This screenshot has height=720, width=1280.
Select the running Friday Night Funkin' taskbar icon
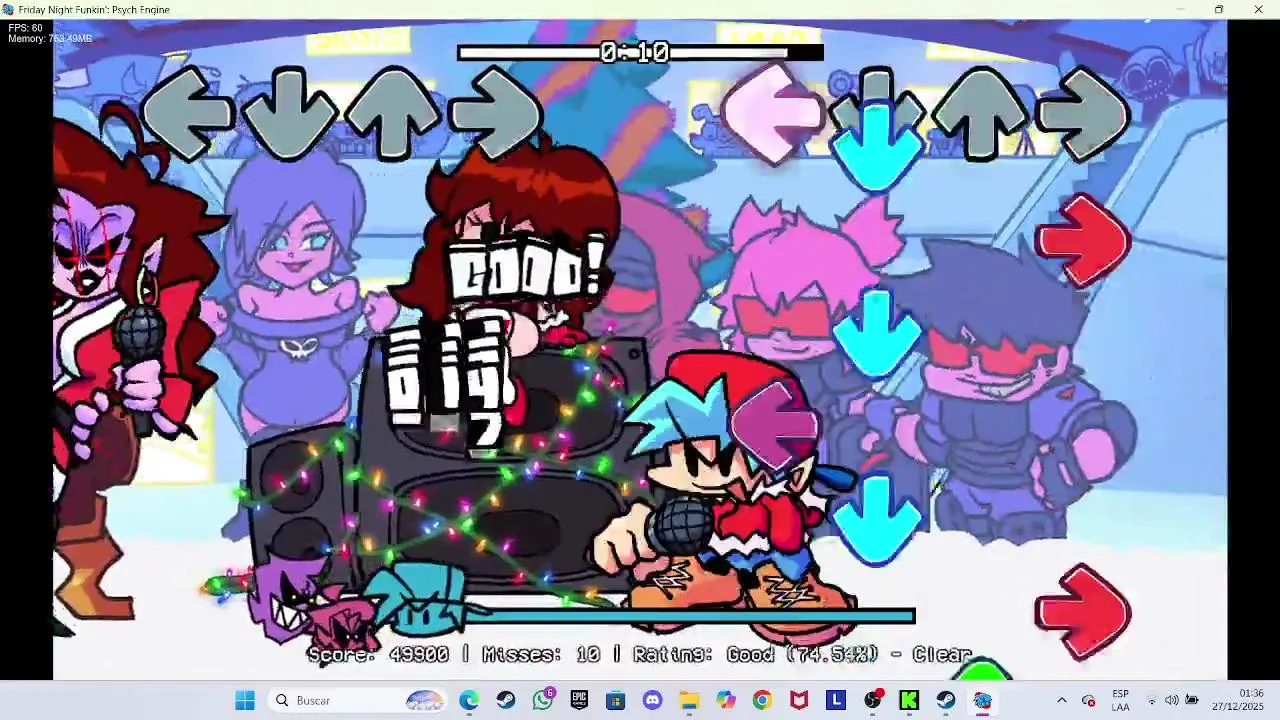(x=983, y=700)
